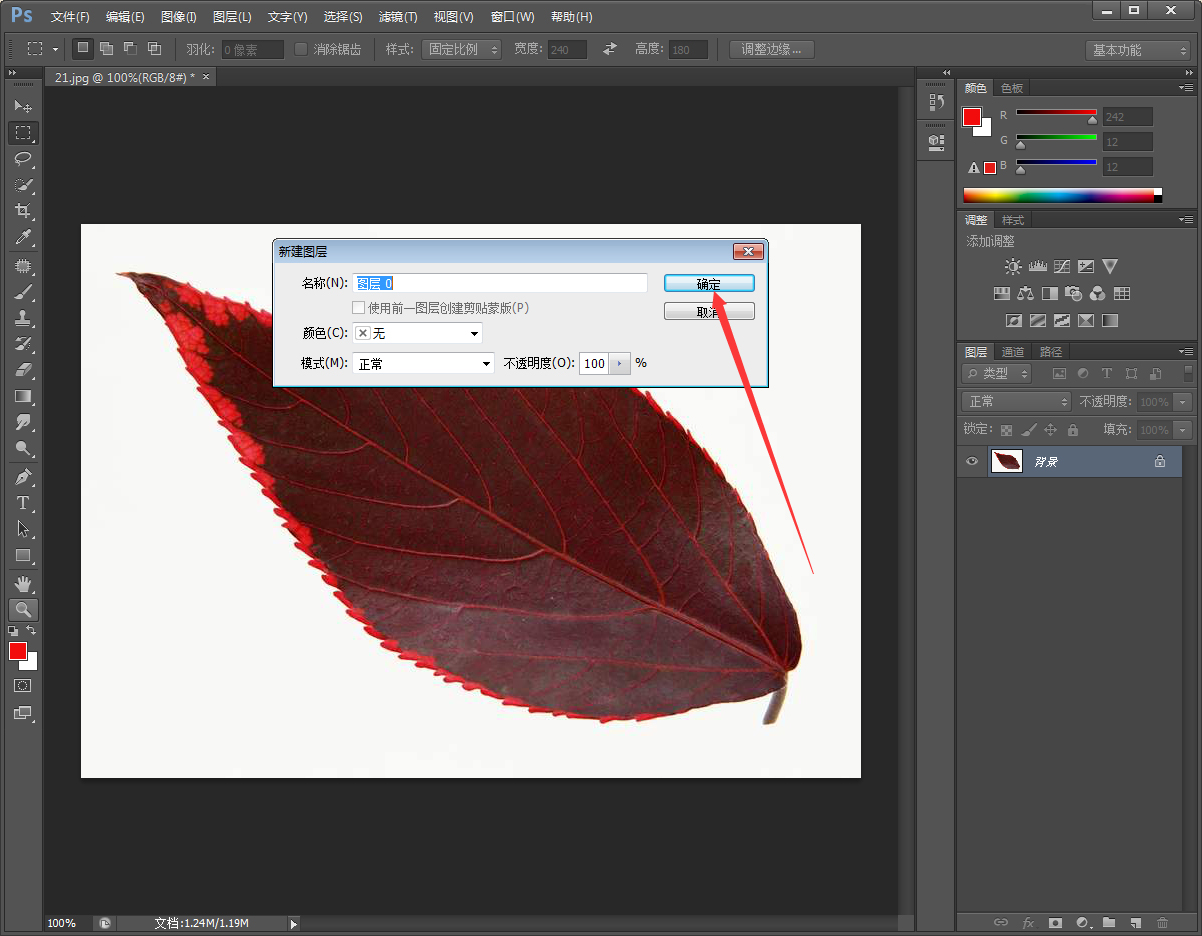Select the Eyedropper tool
Image resolution: width=1202 pixels, height=936 pixels.
point(23,237)
